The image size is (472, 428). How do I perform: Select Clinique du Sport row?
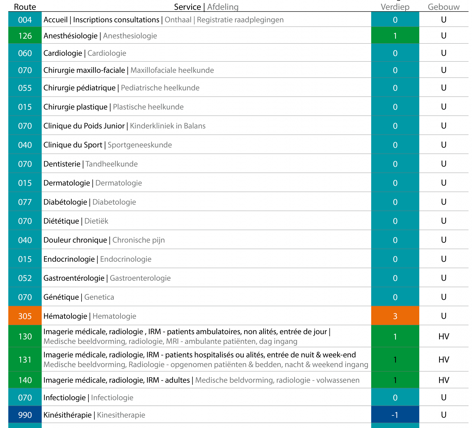click(238, 145)
